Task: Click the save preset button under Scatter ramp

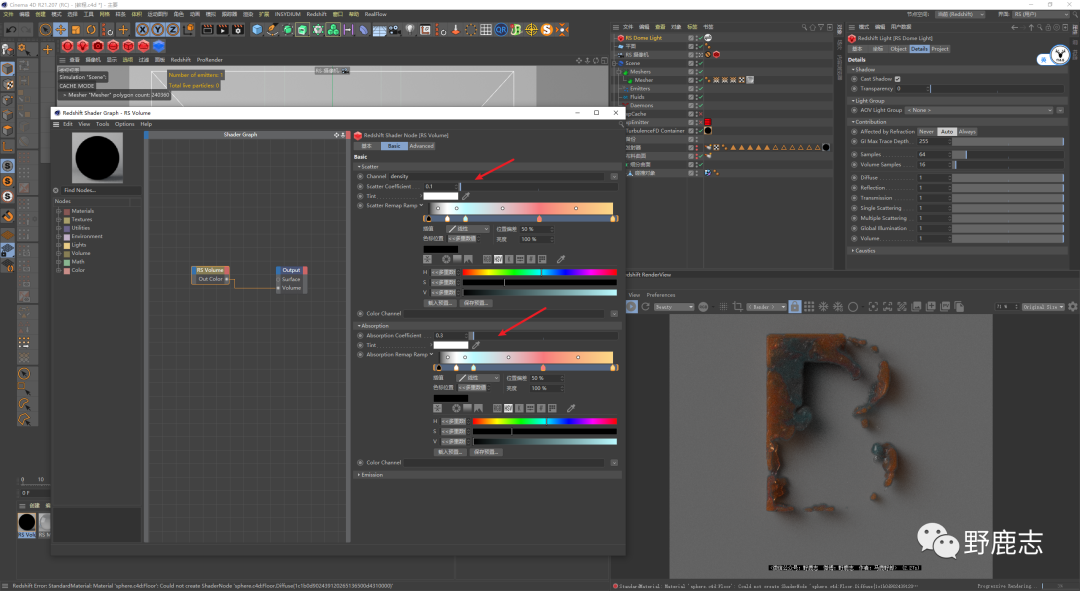Action: (476, 303)
